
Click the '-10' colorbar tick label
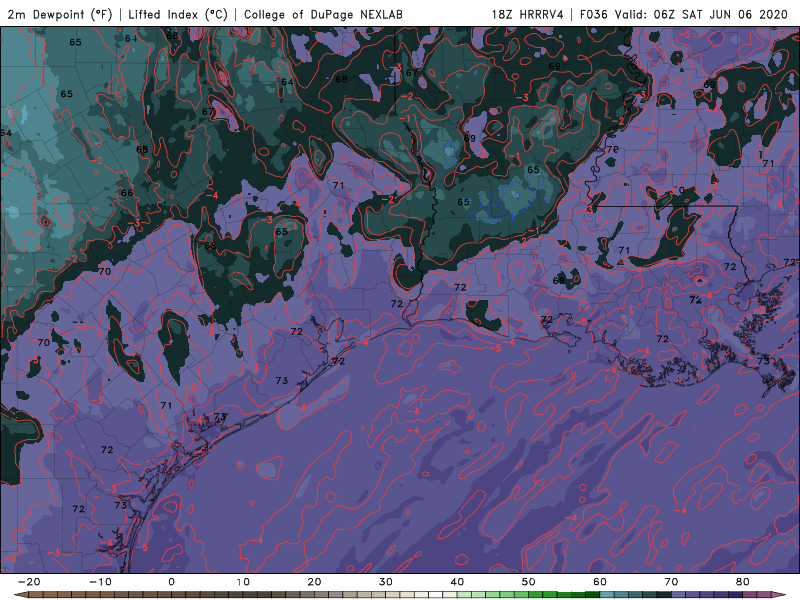coord(100,582)
